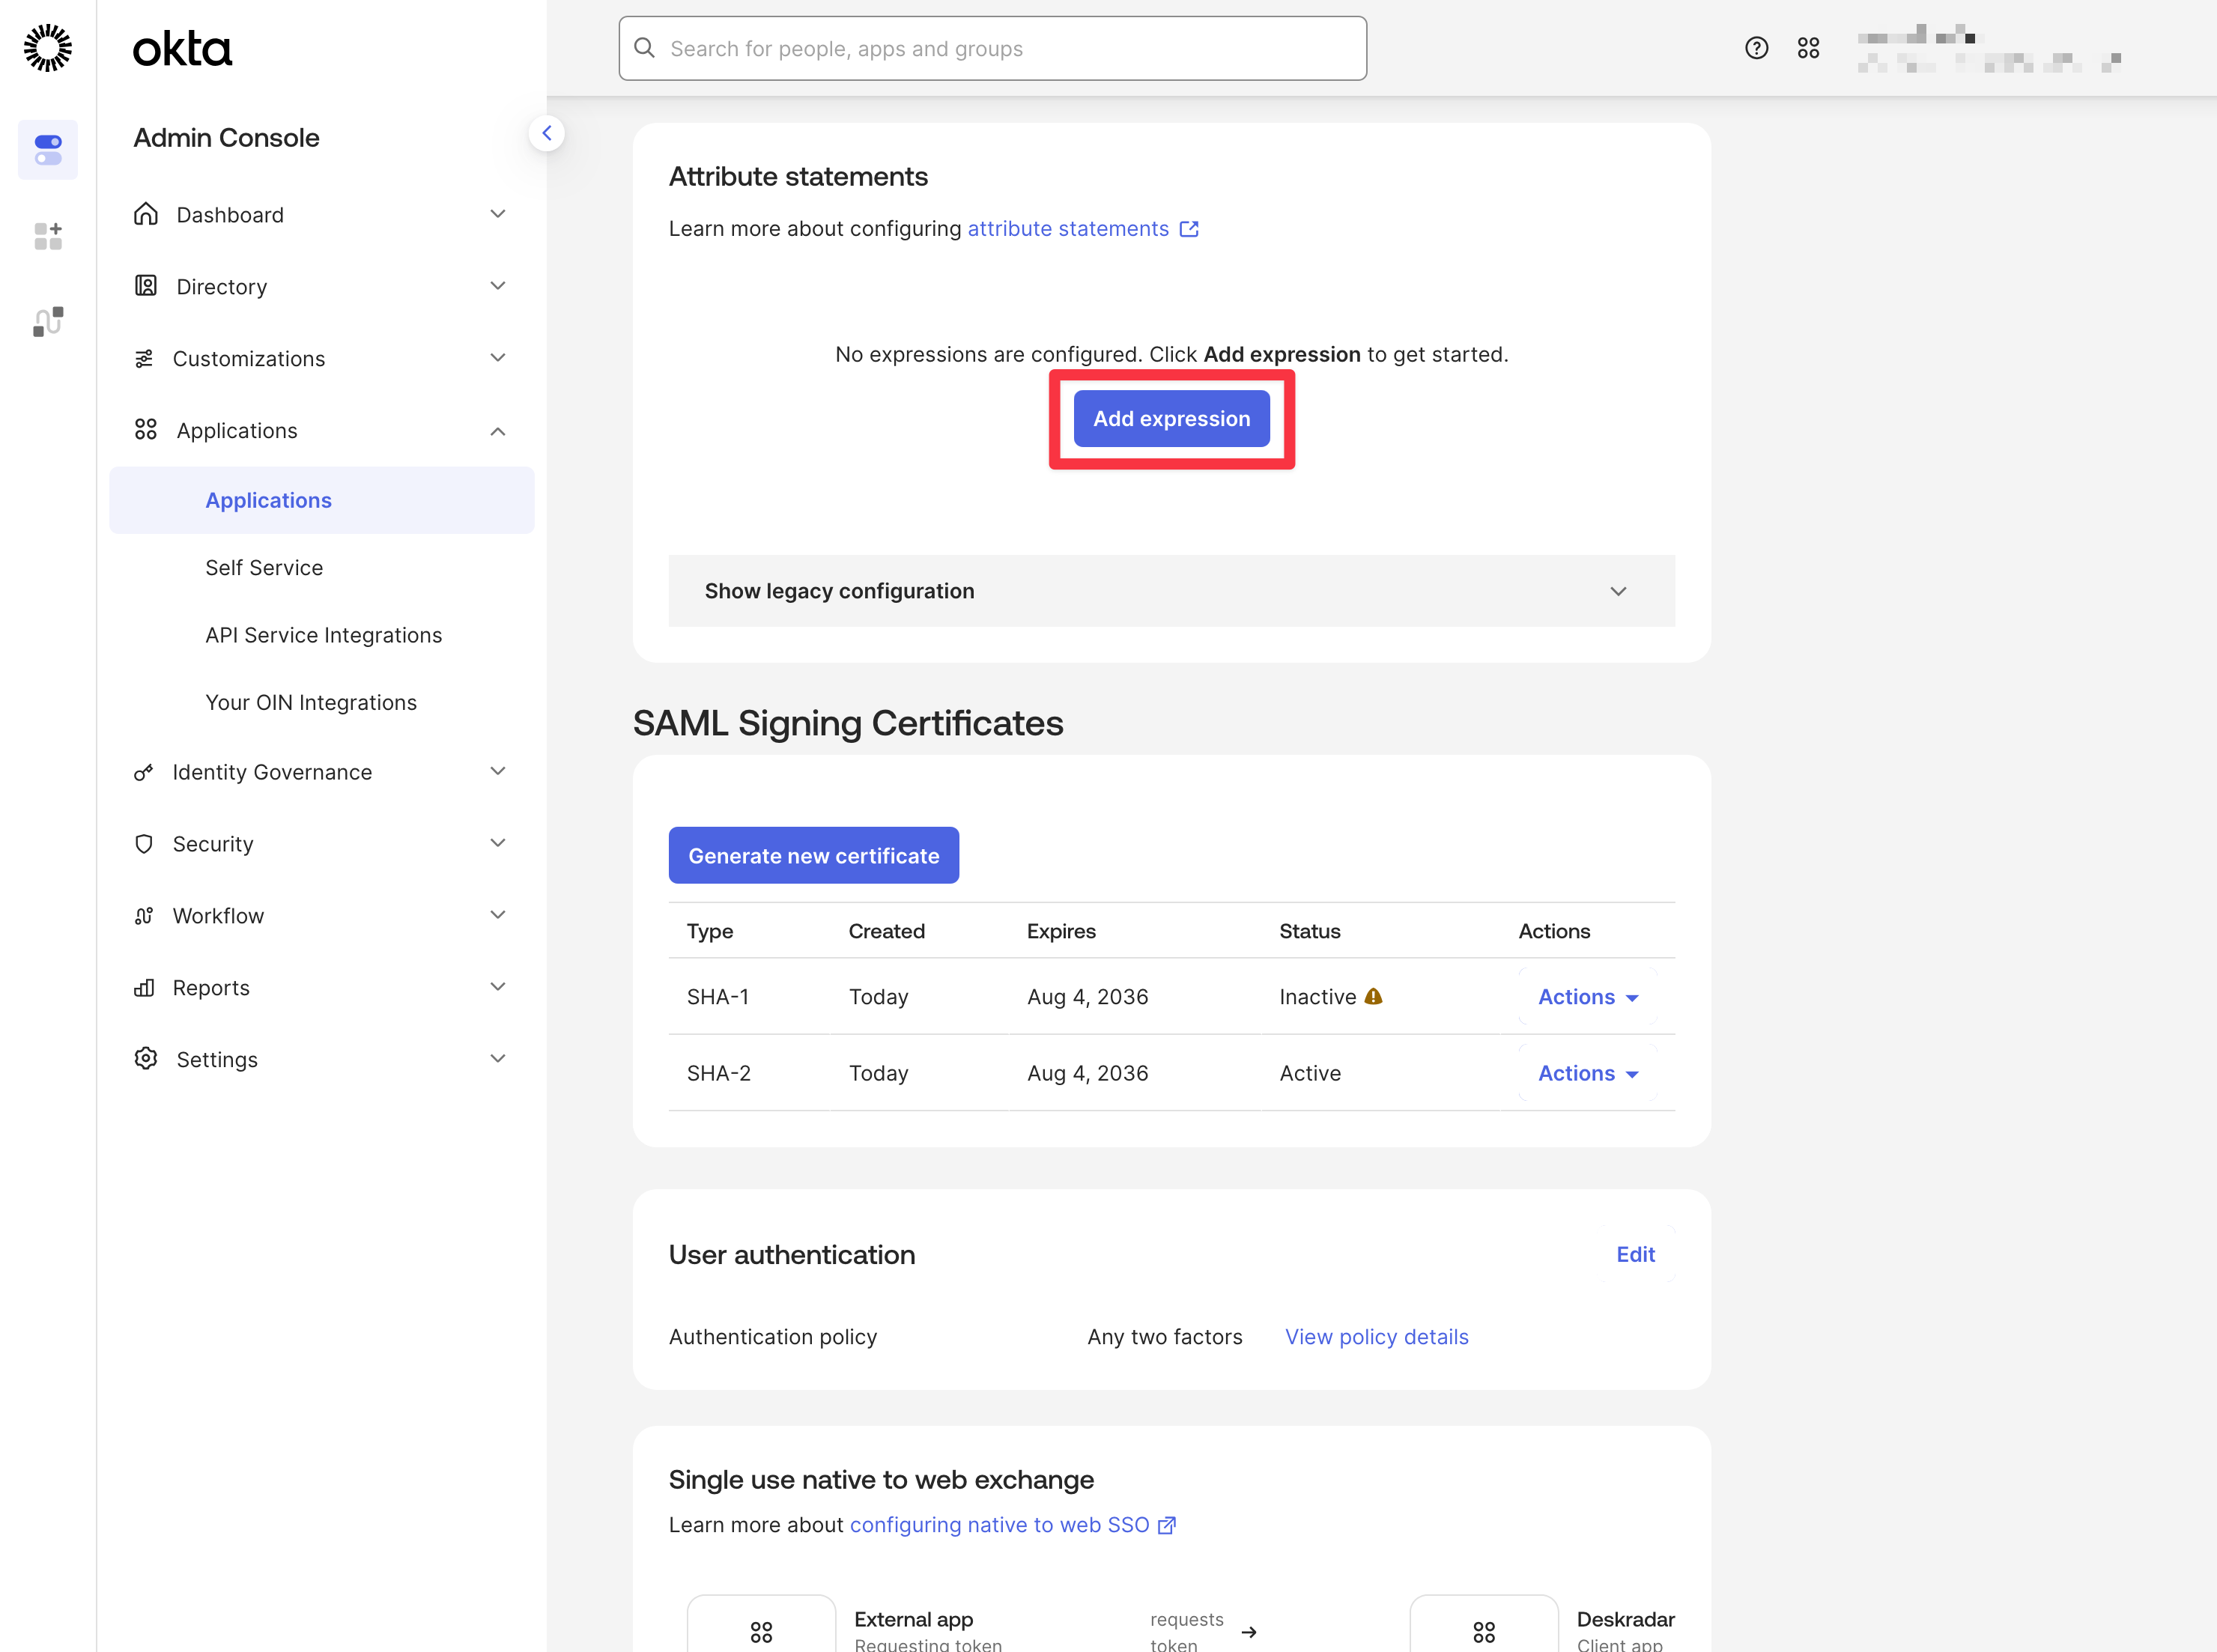The width and height of the screenshot is (2217, 1652).
Task: Click the Reports bar chart icon
Action: tap(144, 988)
